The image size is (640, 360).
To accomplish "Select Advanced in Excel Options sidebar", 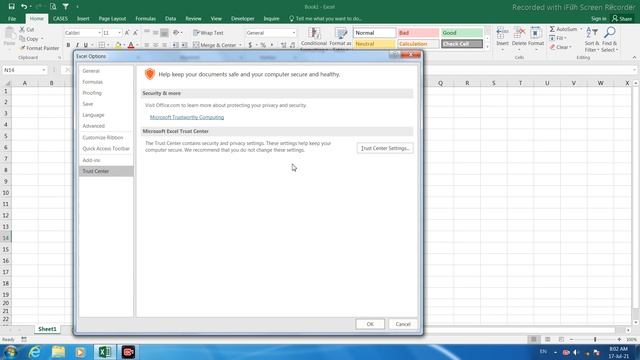I will [x=106, y=126].
